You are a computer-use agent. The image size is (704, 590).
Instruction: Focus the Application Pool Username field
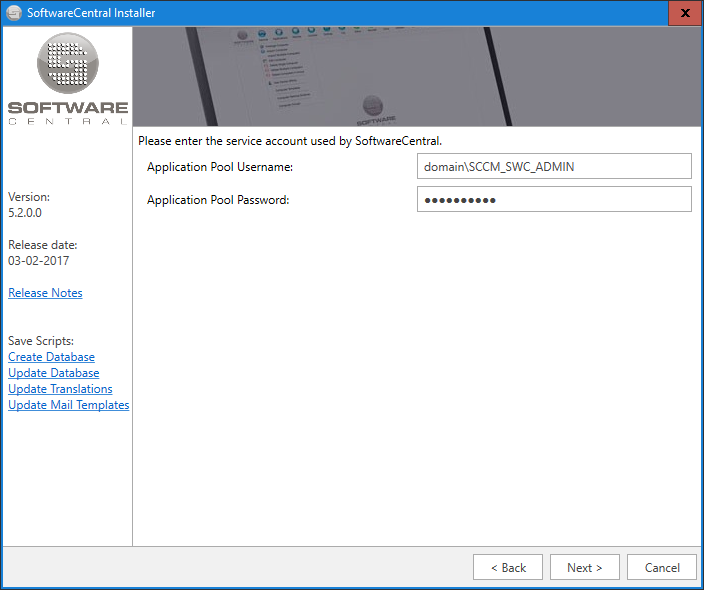[554, 167]
